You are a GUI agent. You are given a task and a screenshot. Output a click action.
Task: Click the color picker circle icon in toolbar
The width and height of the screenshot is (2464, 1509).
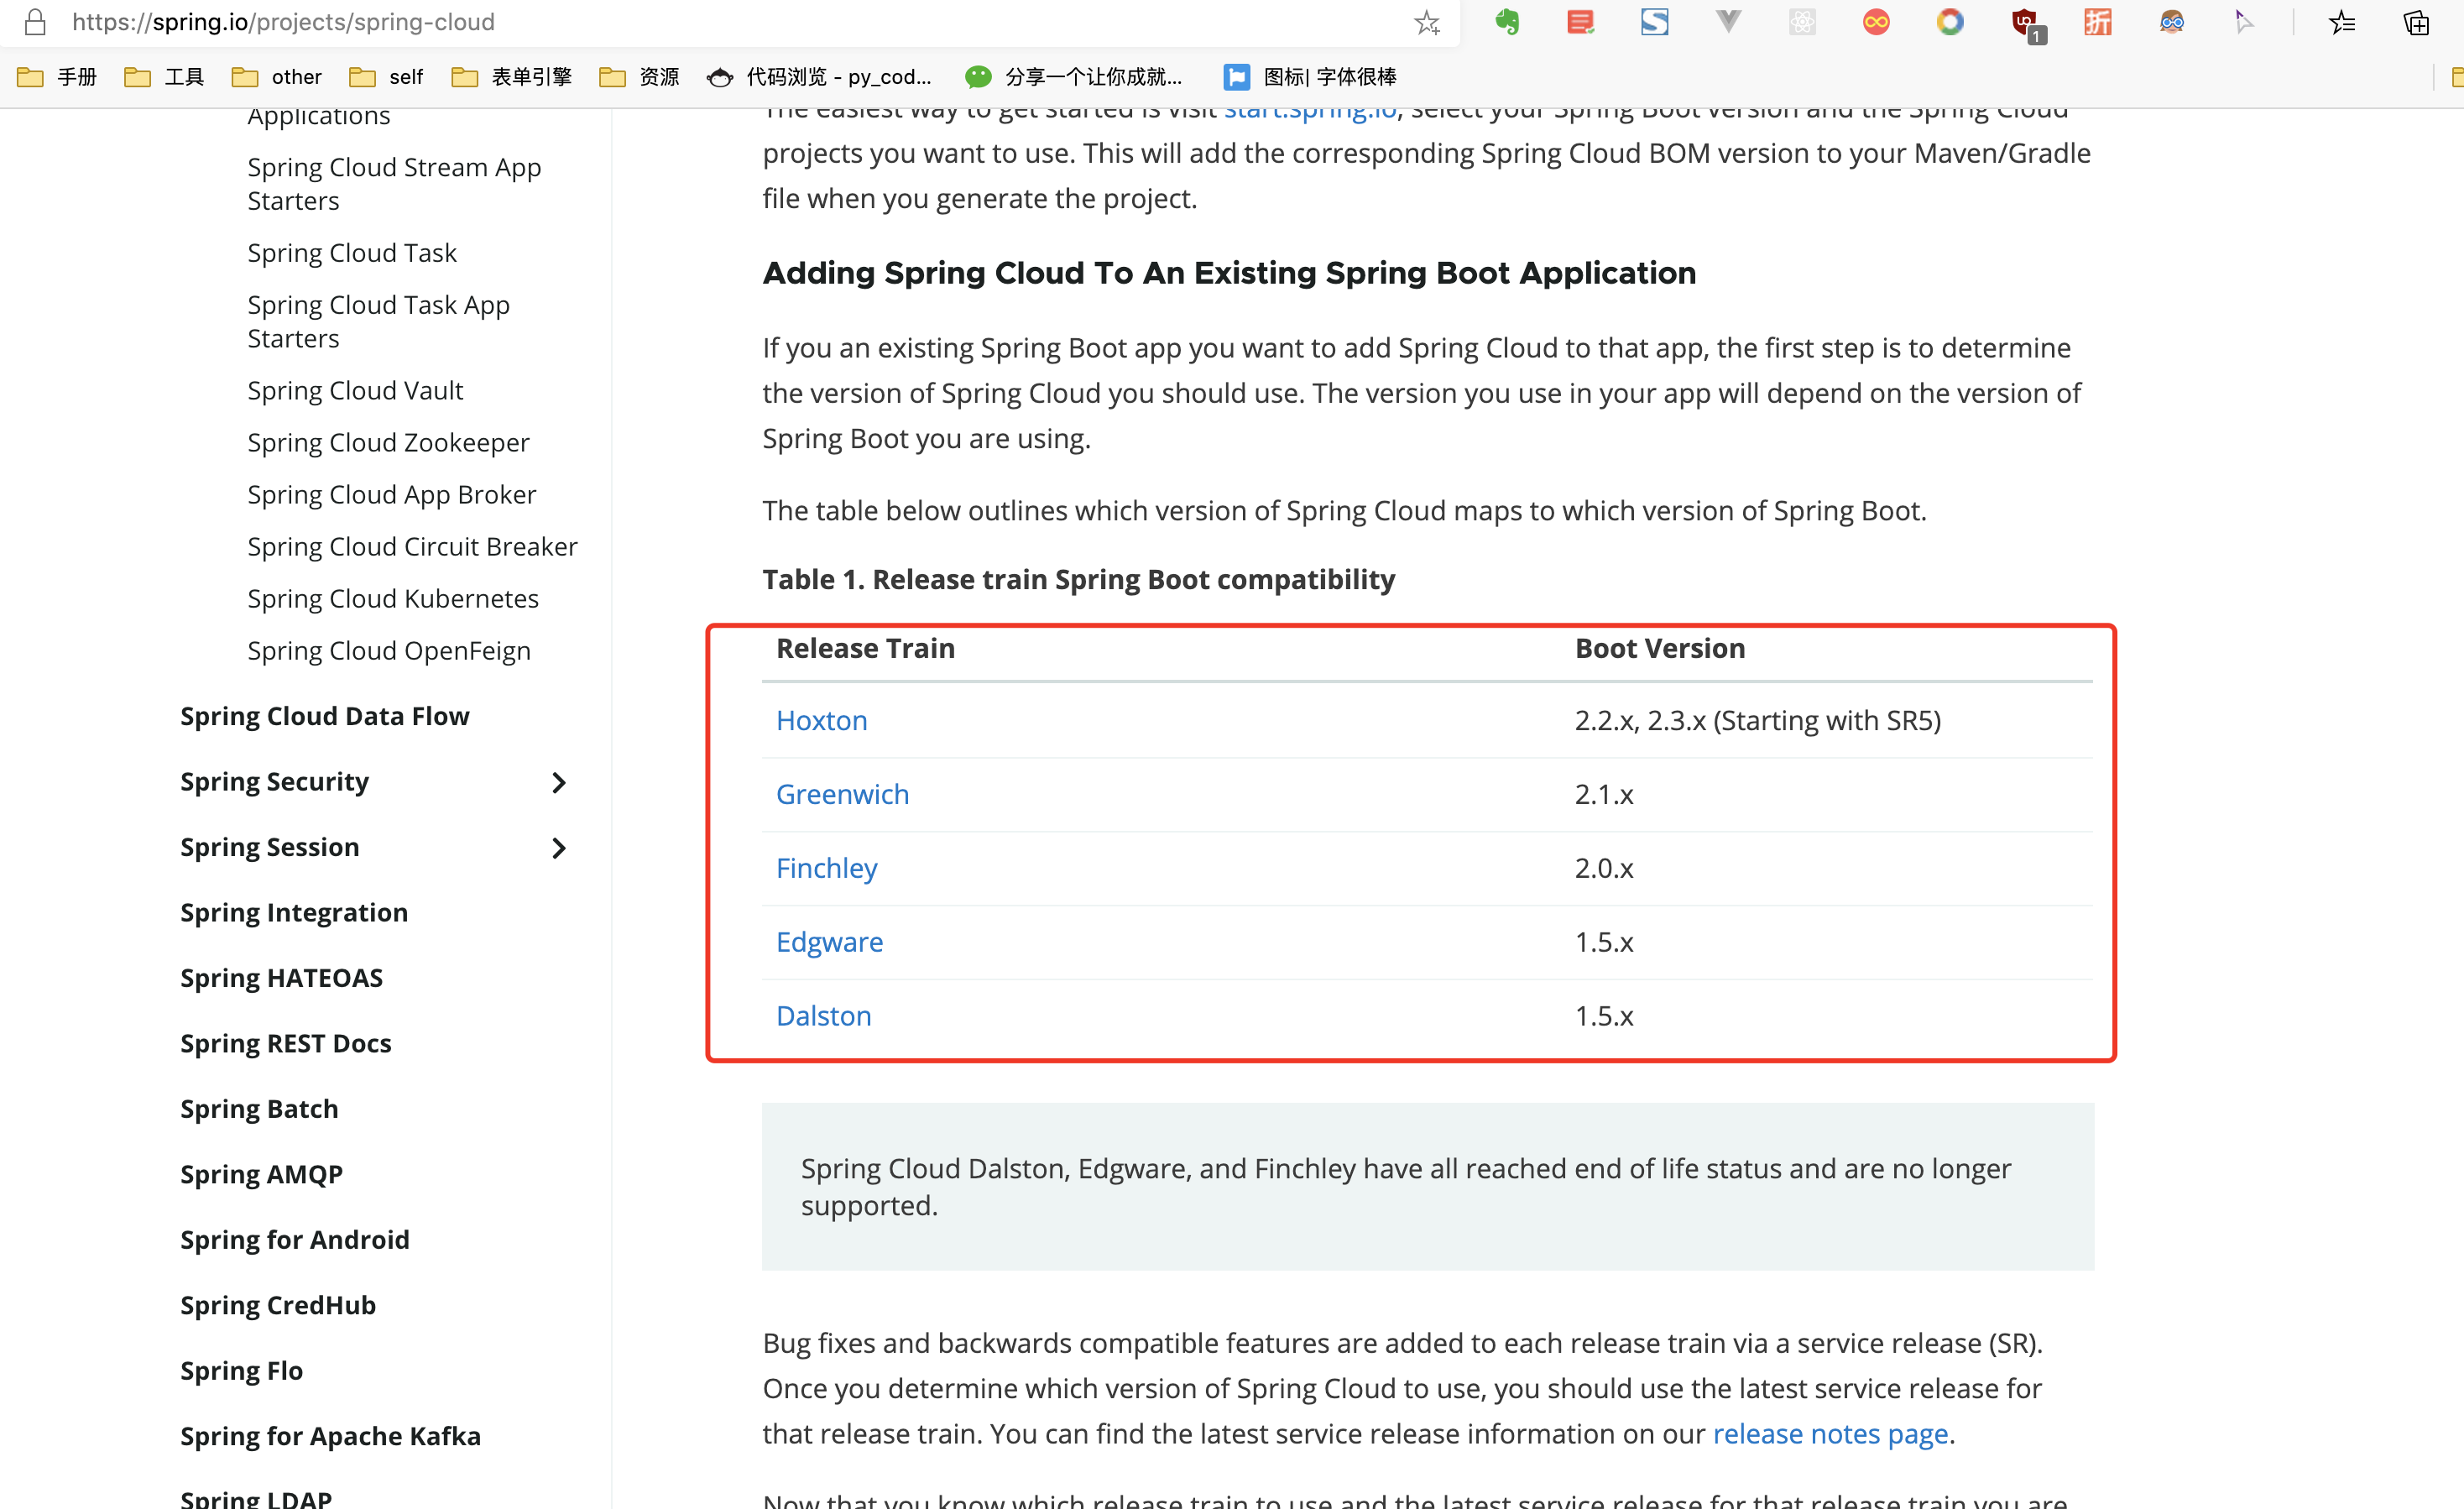click(1949, 24)
